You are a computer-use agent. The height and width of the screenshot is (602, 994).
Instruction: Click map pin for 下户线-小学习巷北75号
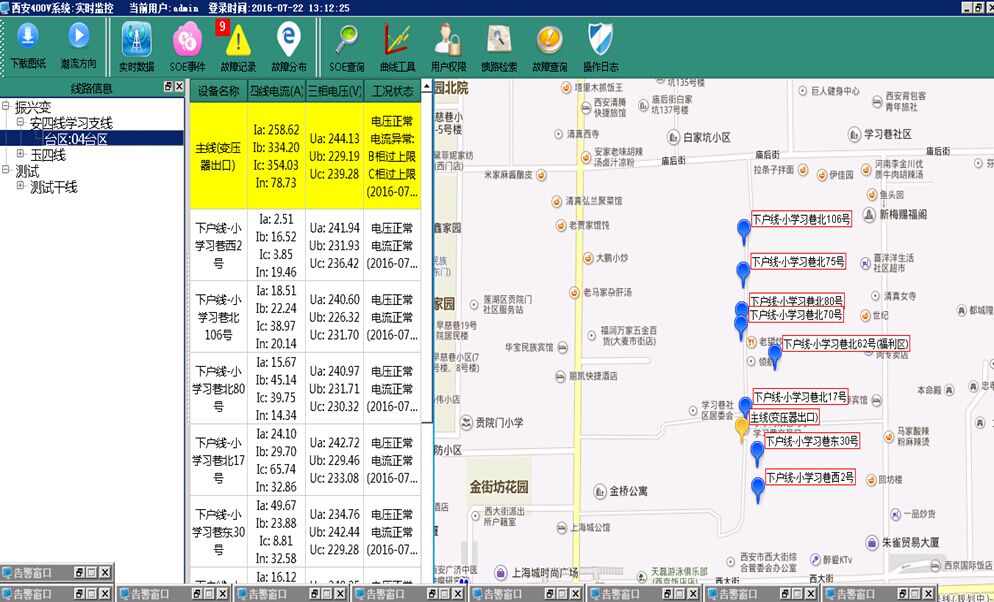[743, 274]
